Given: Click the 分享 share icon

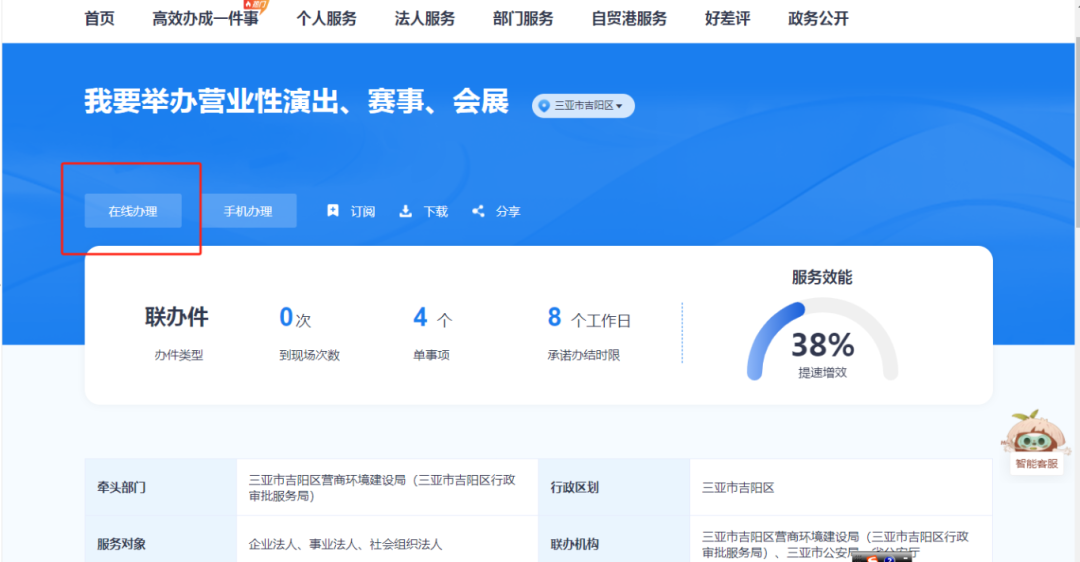Looking at the screenshot, I should tap(478, 211).
